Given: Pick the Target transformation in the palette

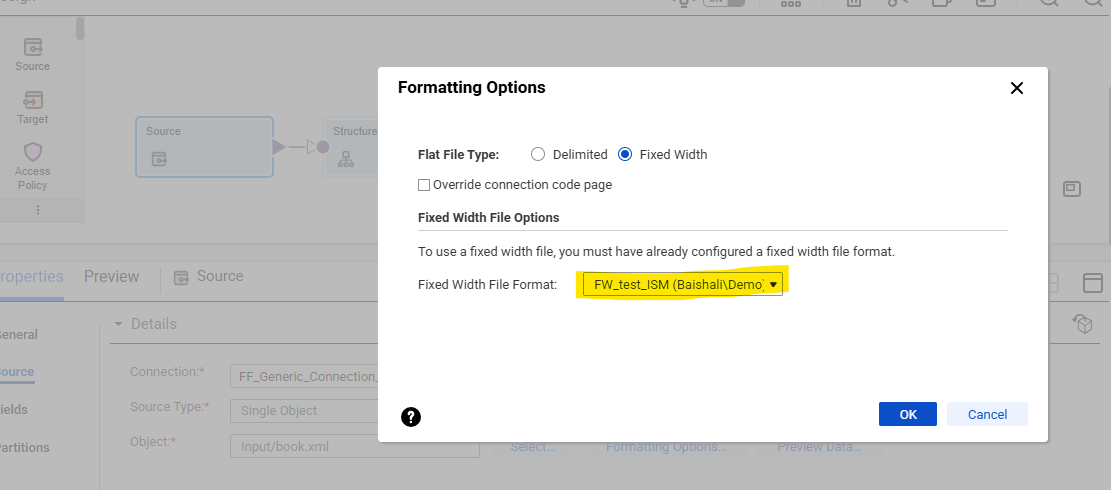Looking at the screenshot, I should click(33, 108).
